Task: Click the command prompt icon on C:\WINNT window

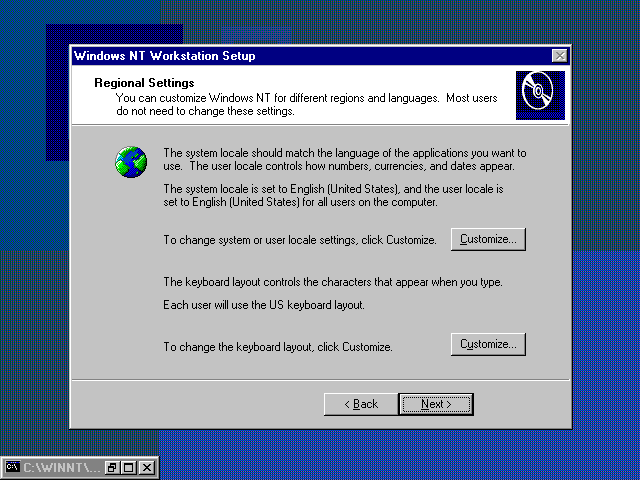Action: (12, 467)
